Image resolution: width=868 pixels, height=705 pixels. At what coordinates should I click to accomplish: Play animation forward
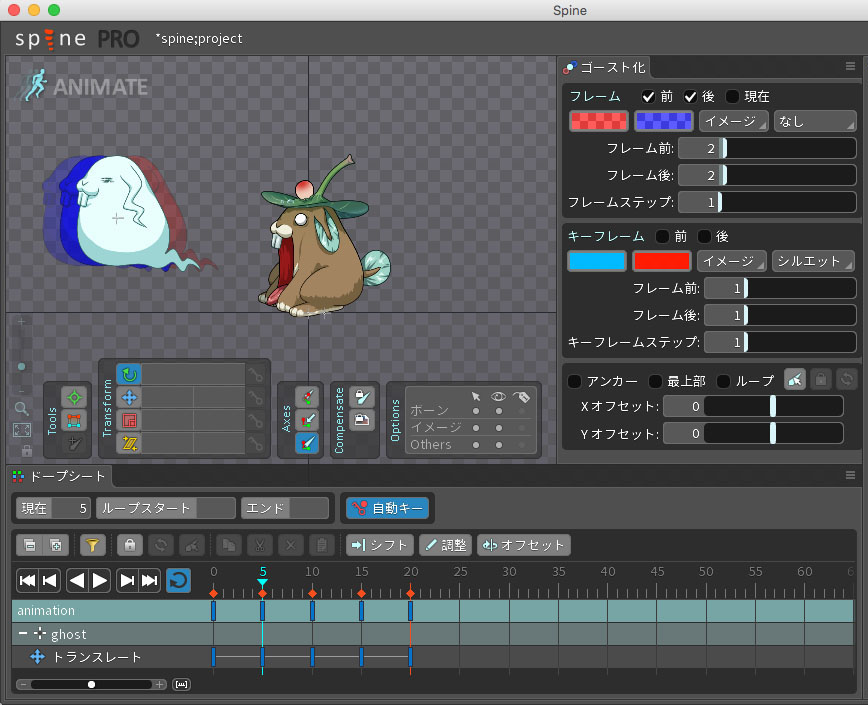coord(100,580)
